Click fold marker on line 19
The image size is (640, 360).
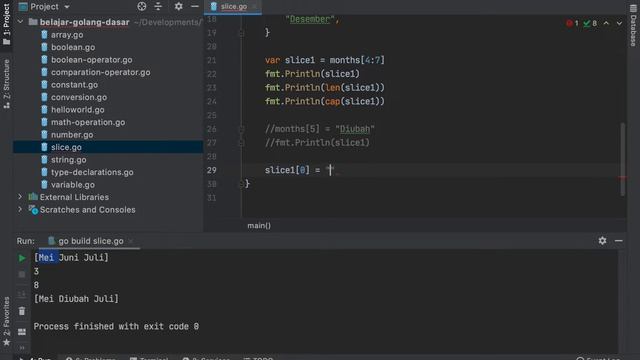tap(241, 33)
